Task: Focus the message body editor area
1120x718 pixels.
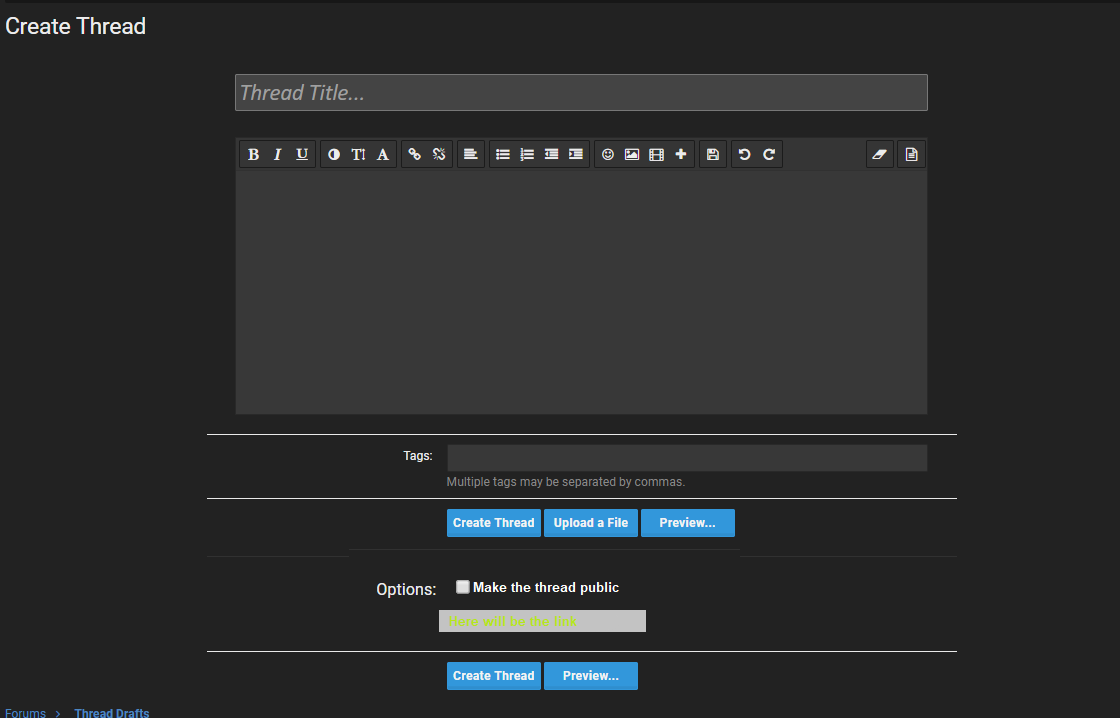Action: pyautogui.click(x=581, y=291)
